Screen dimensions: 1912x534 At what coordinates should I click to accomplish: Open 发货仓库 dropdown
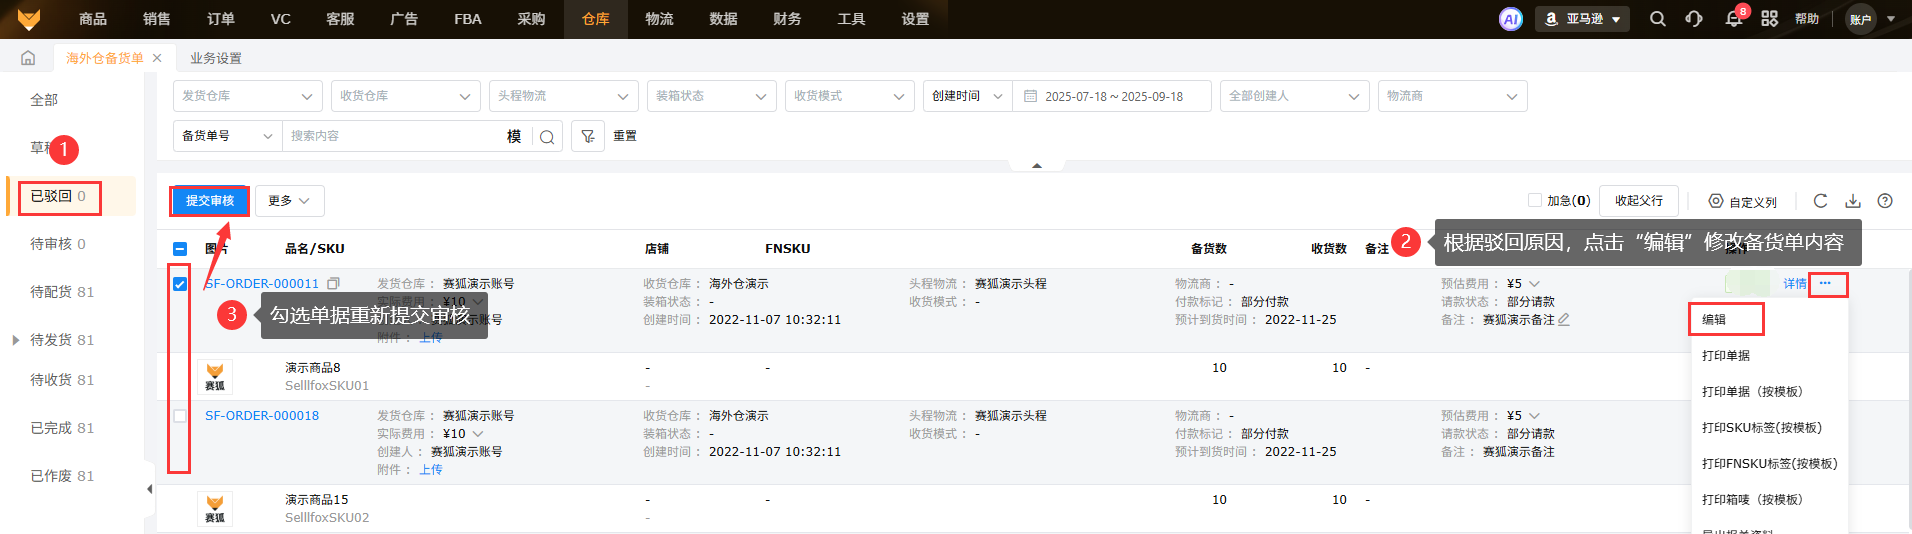pos(248,96)
